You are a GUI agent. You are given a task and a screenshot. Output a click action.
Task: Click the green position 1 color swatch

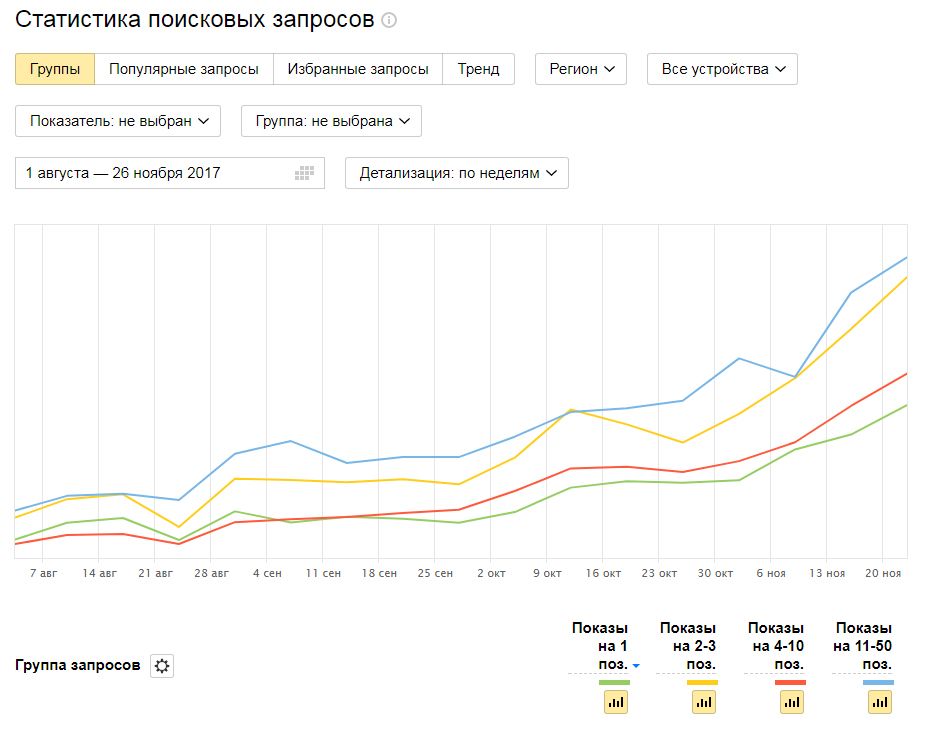point(615,683)
